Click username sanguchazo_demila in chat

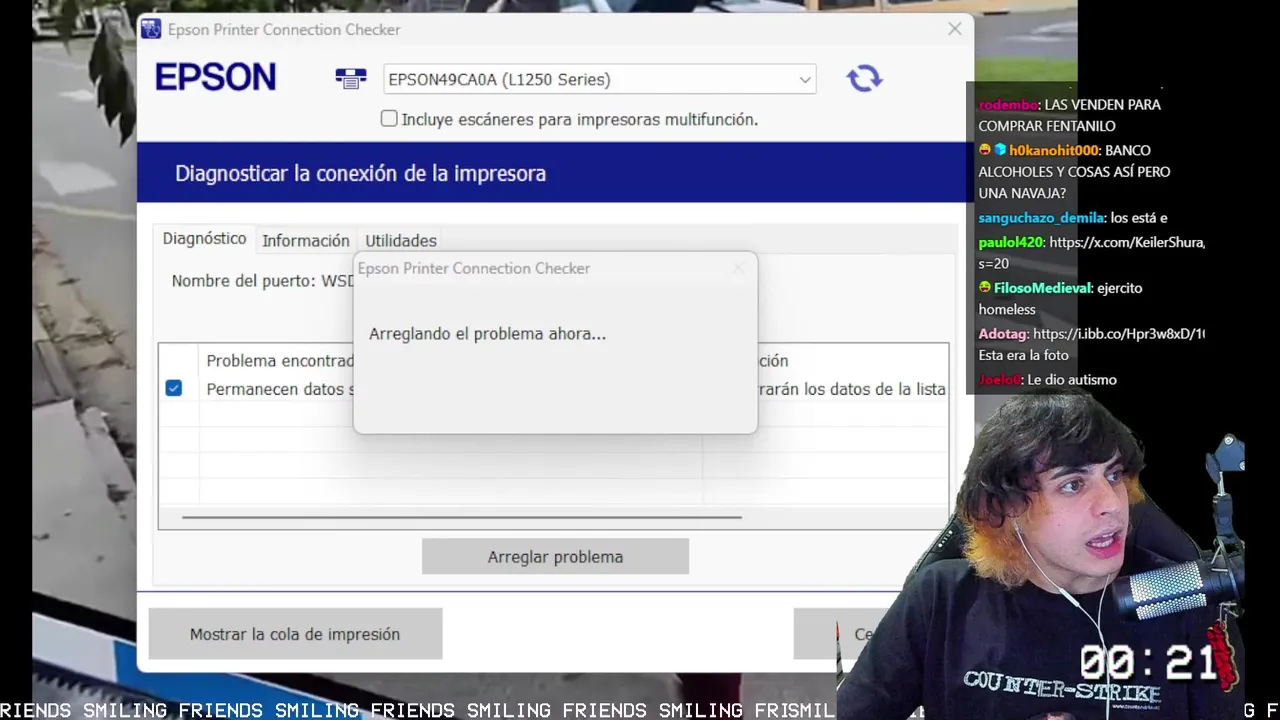(1041, 218)
